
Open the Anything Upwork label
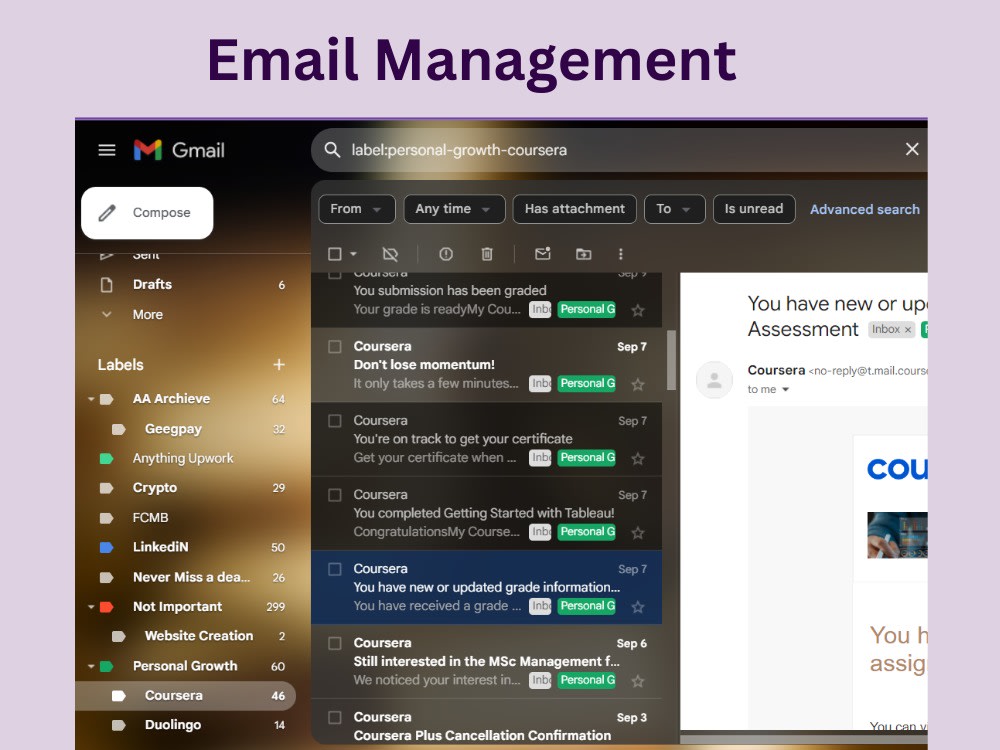183,458
